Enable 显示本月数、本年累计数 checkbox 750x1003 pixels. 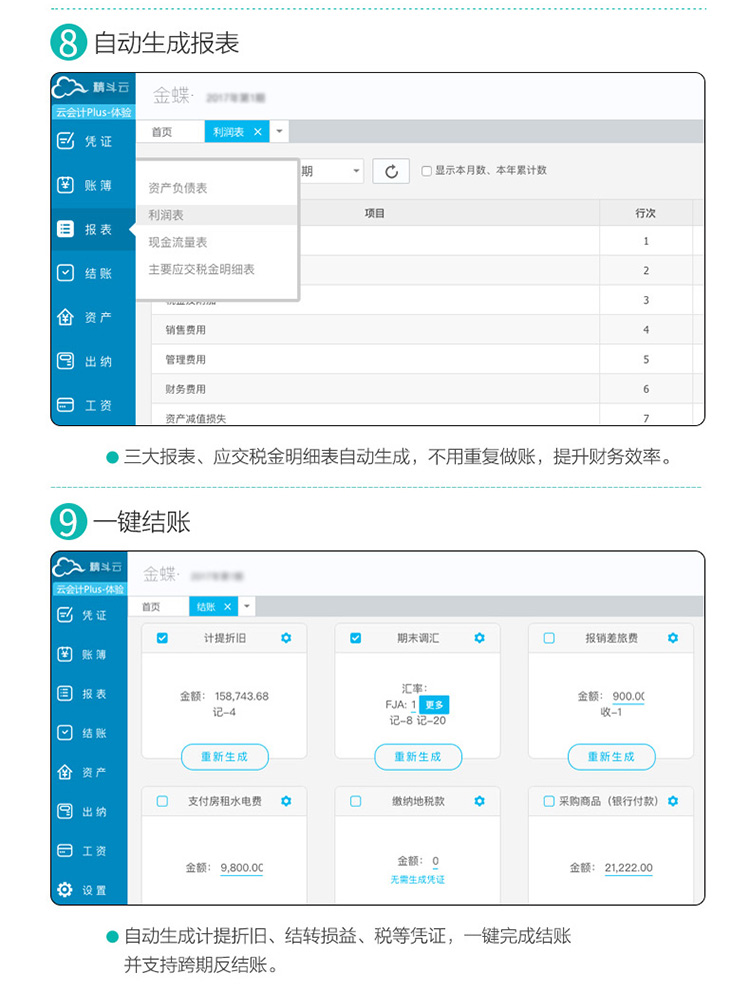pos(426,171)
